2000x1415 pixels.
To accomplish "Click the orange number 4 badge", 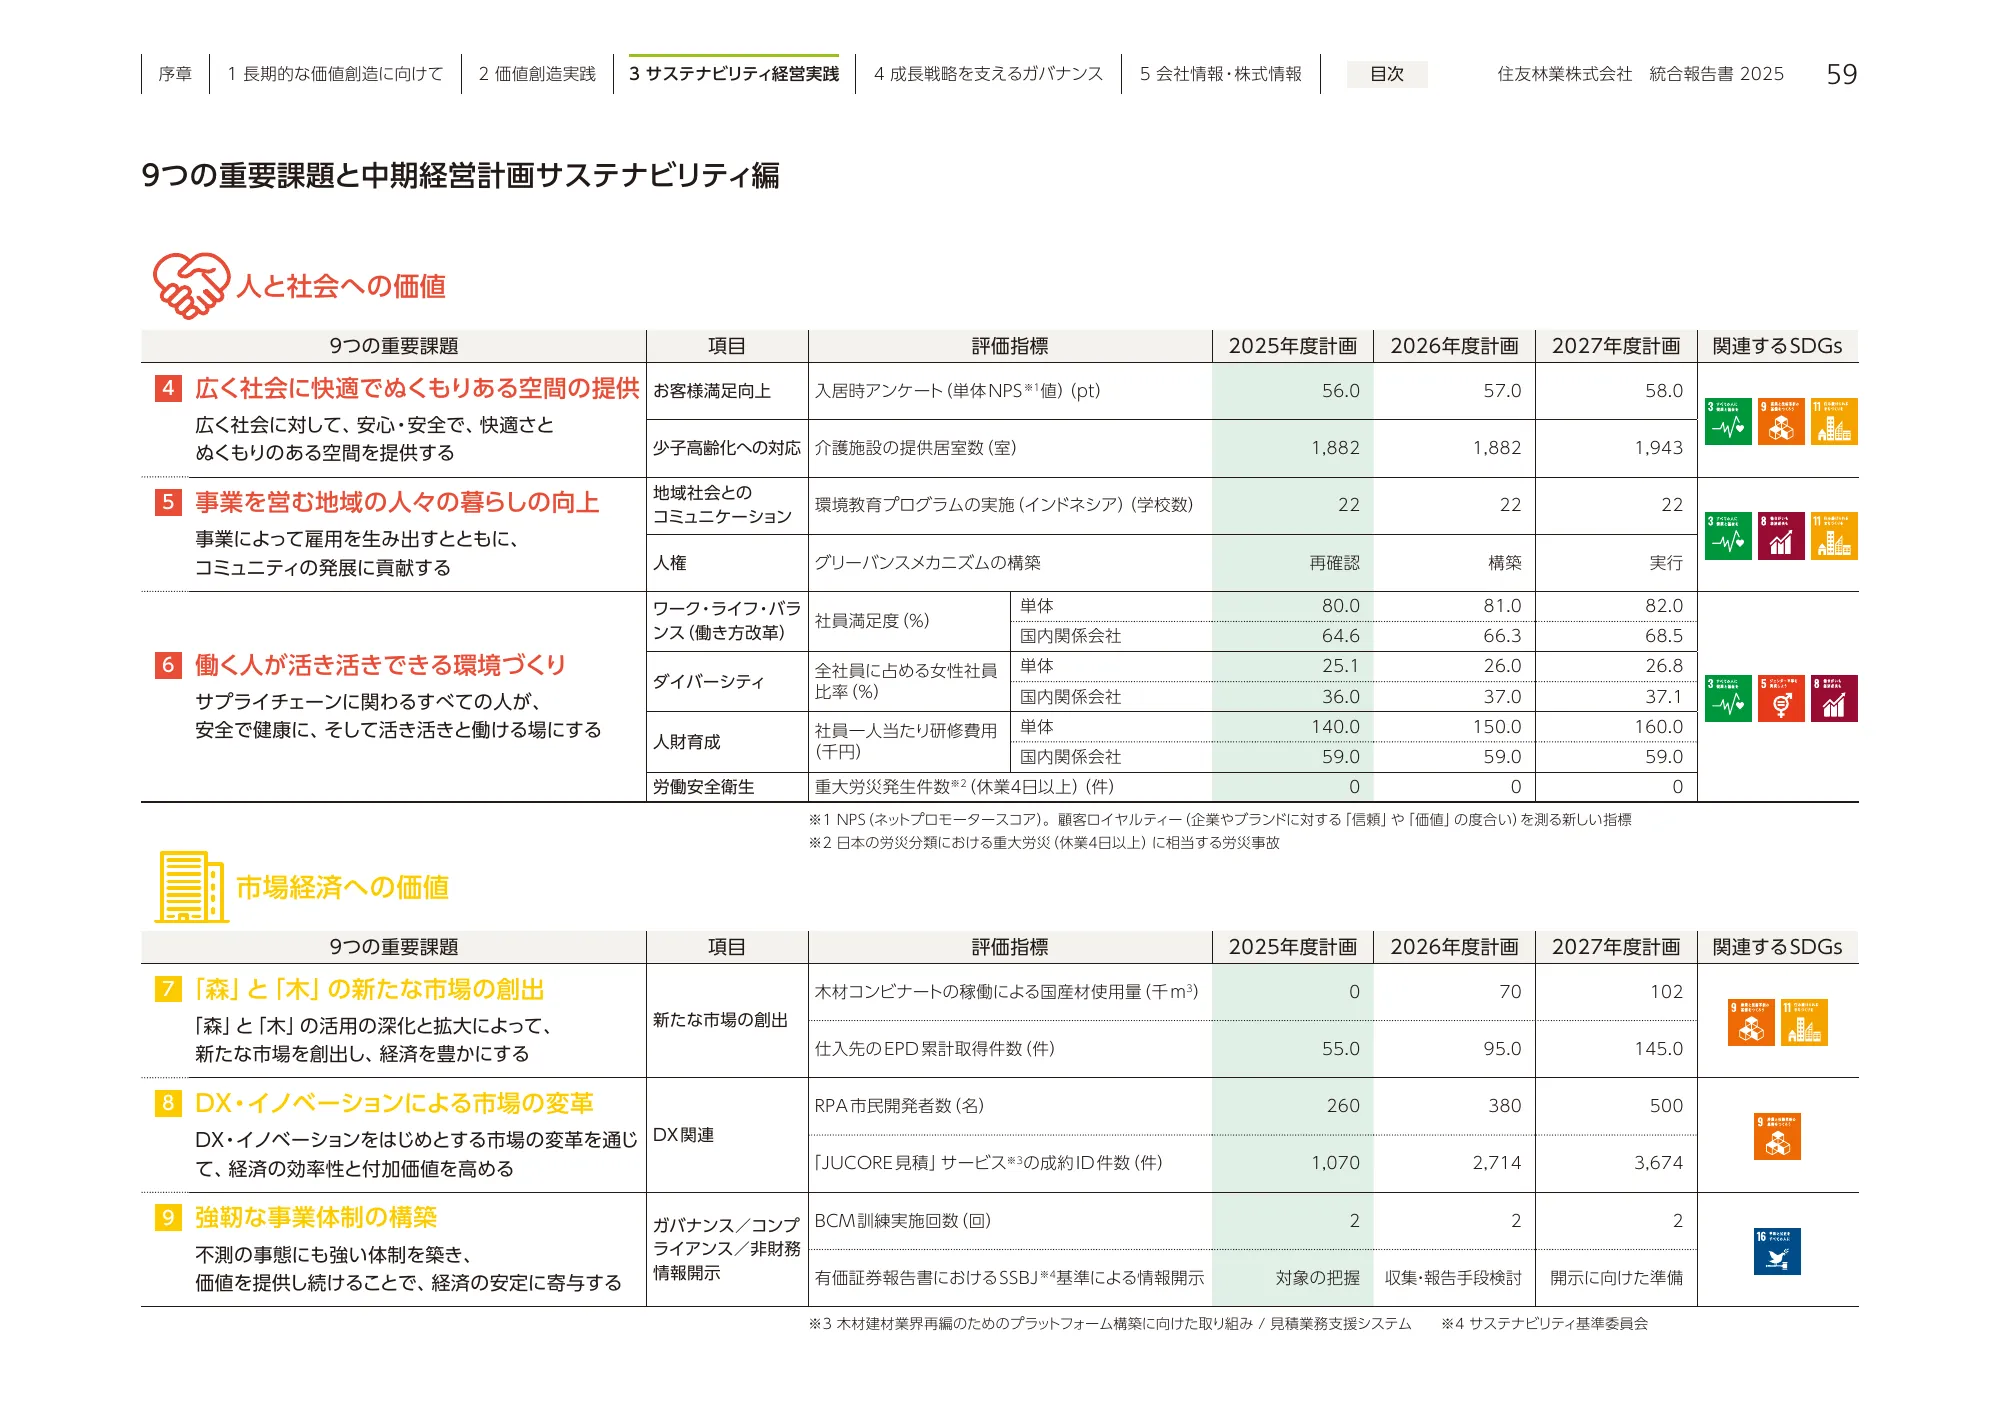I will (166, 390).
